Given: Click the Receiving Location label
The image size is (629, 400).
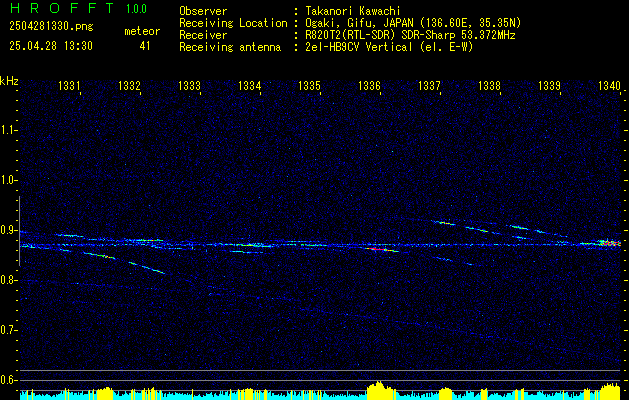Looking at the screenshot, I should (x=233, y=23).
